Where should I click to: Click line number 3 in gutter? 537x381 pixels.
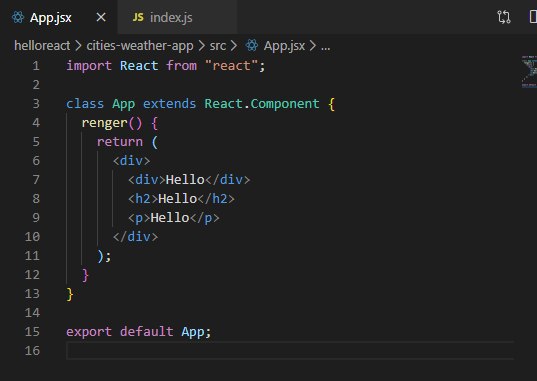coord(36,104)
